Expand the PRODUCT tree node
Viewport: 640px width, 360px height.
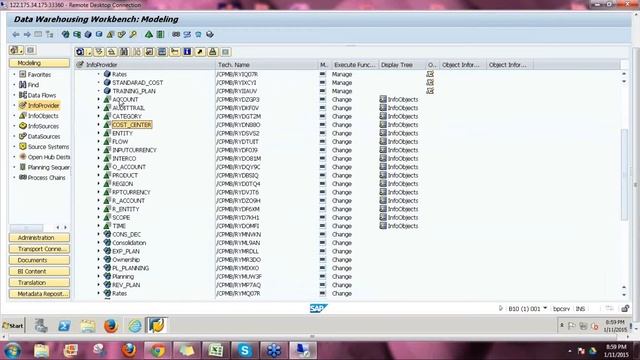click(98, 175)
